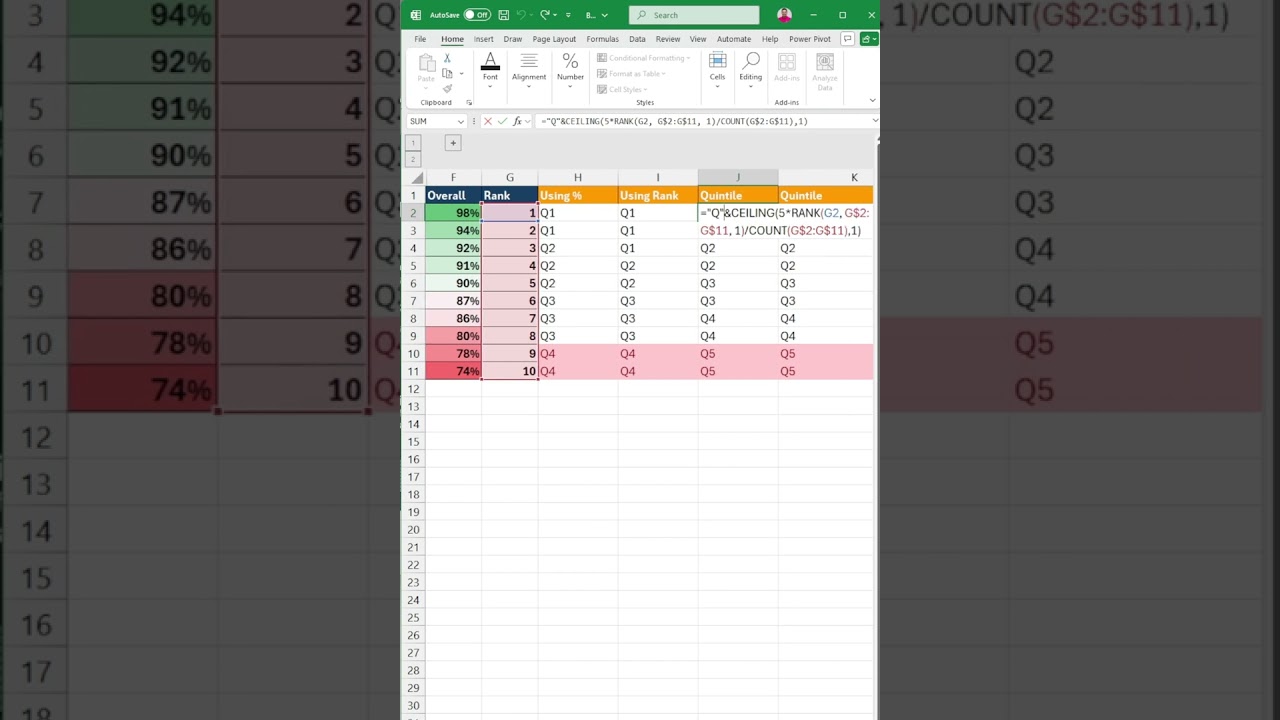Open the Font group icon
The image size is (1280, 720).
490,62
